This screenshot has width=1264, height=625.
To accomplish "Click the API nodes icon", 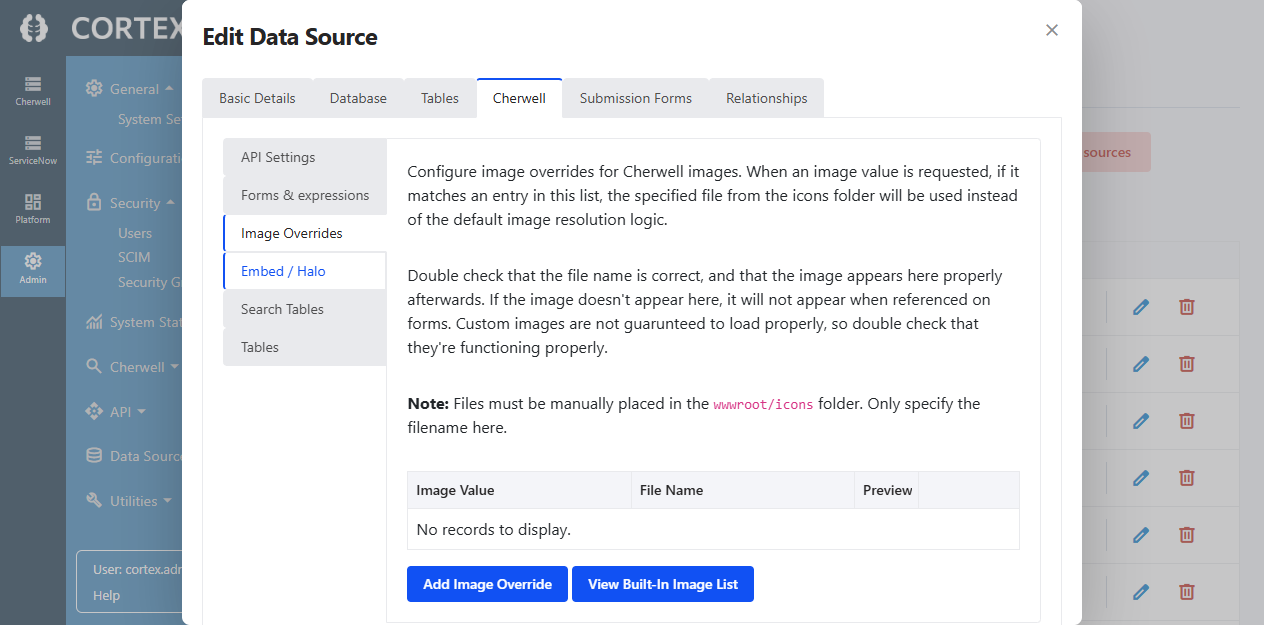I will (x=94, y=411).
